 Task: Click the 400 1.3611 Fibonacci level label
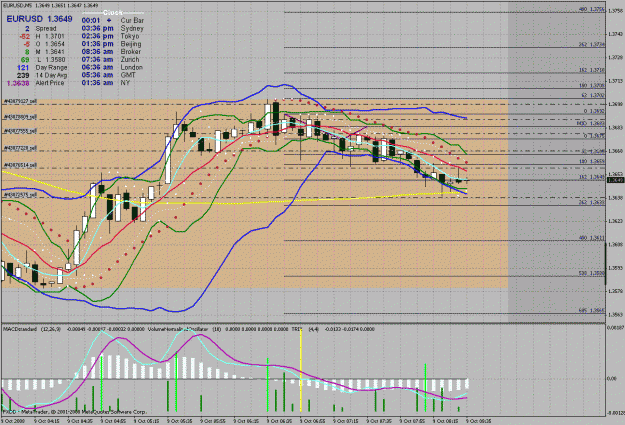[x=592, y=238]
